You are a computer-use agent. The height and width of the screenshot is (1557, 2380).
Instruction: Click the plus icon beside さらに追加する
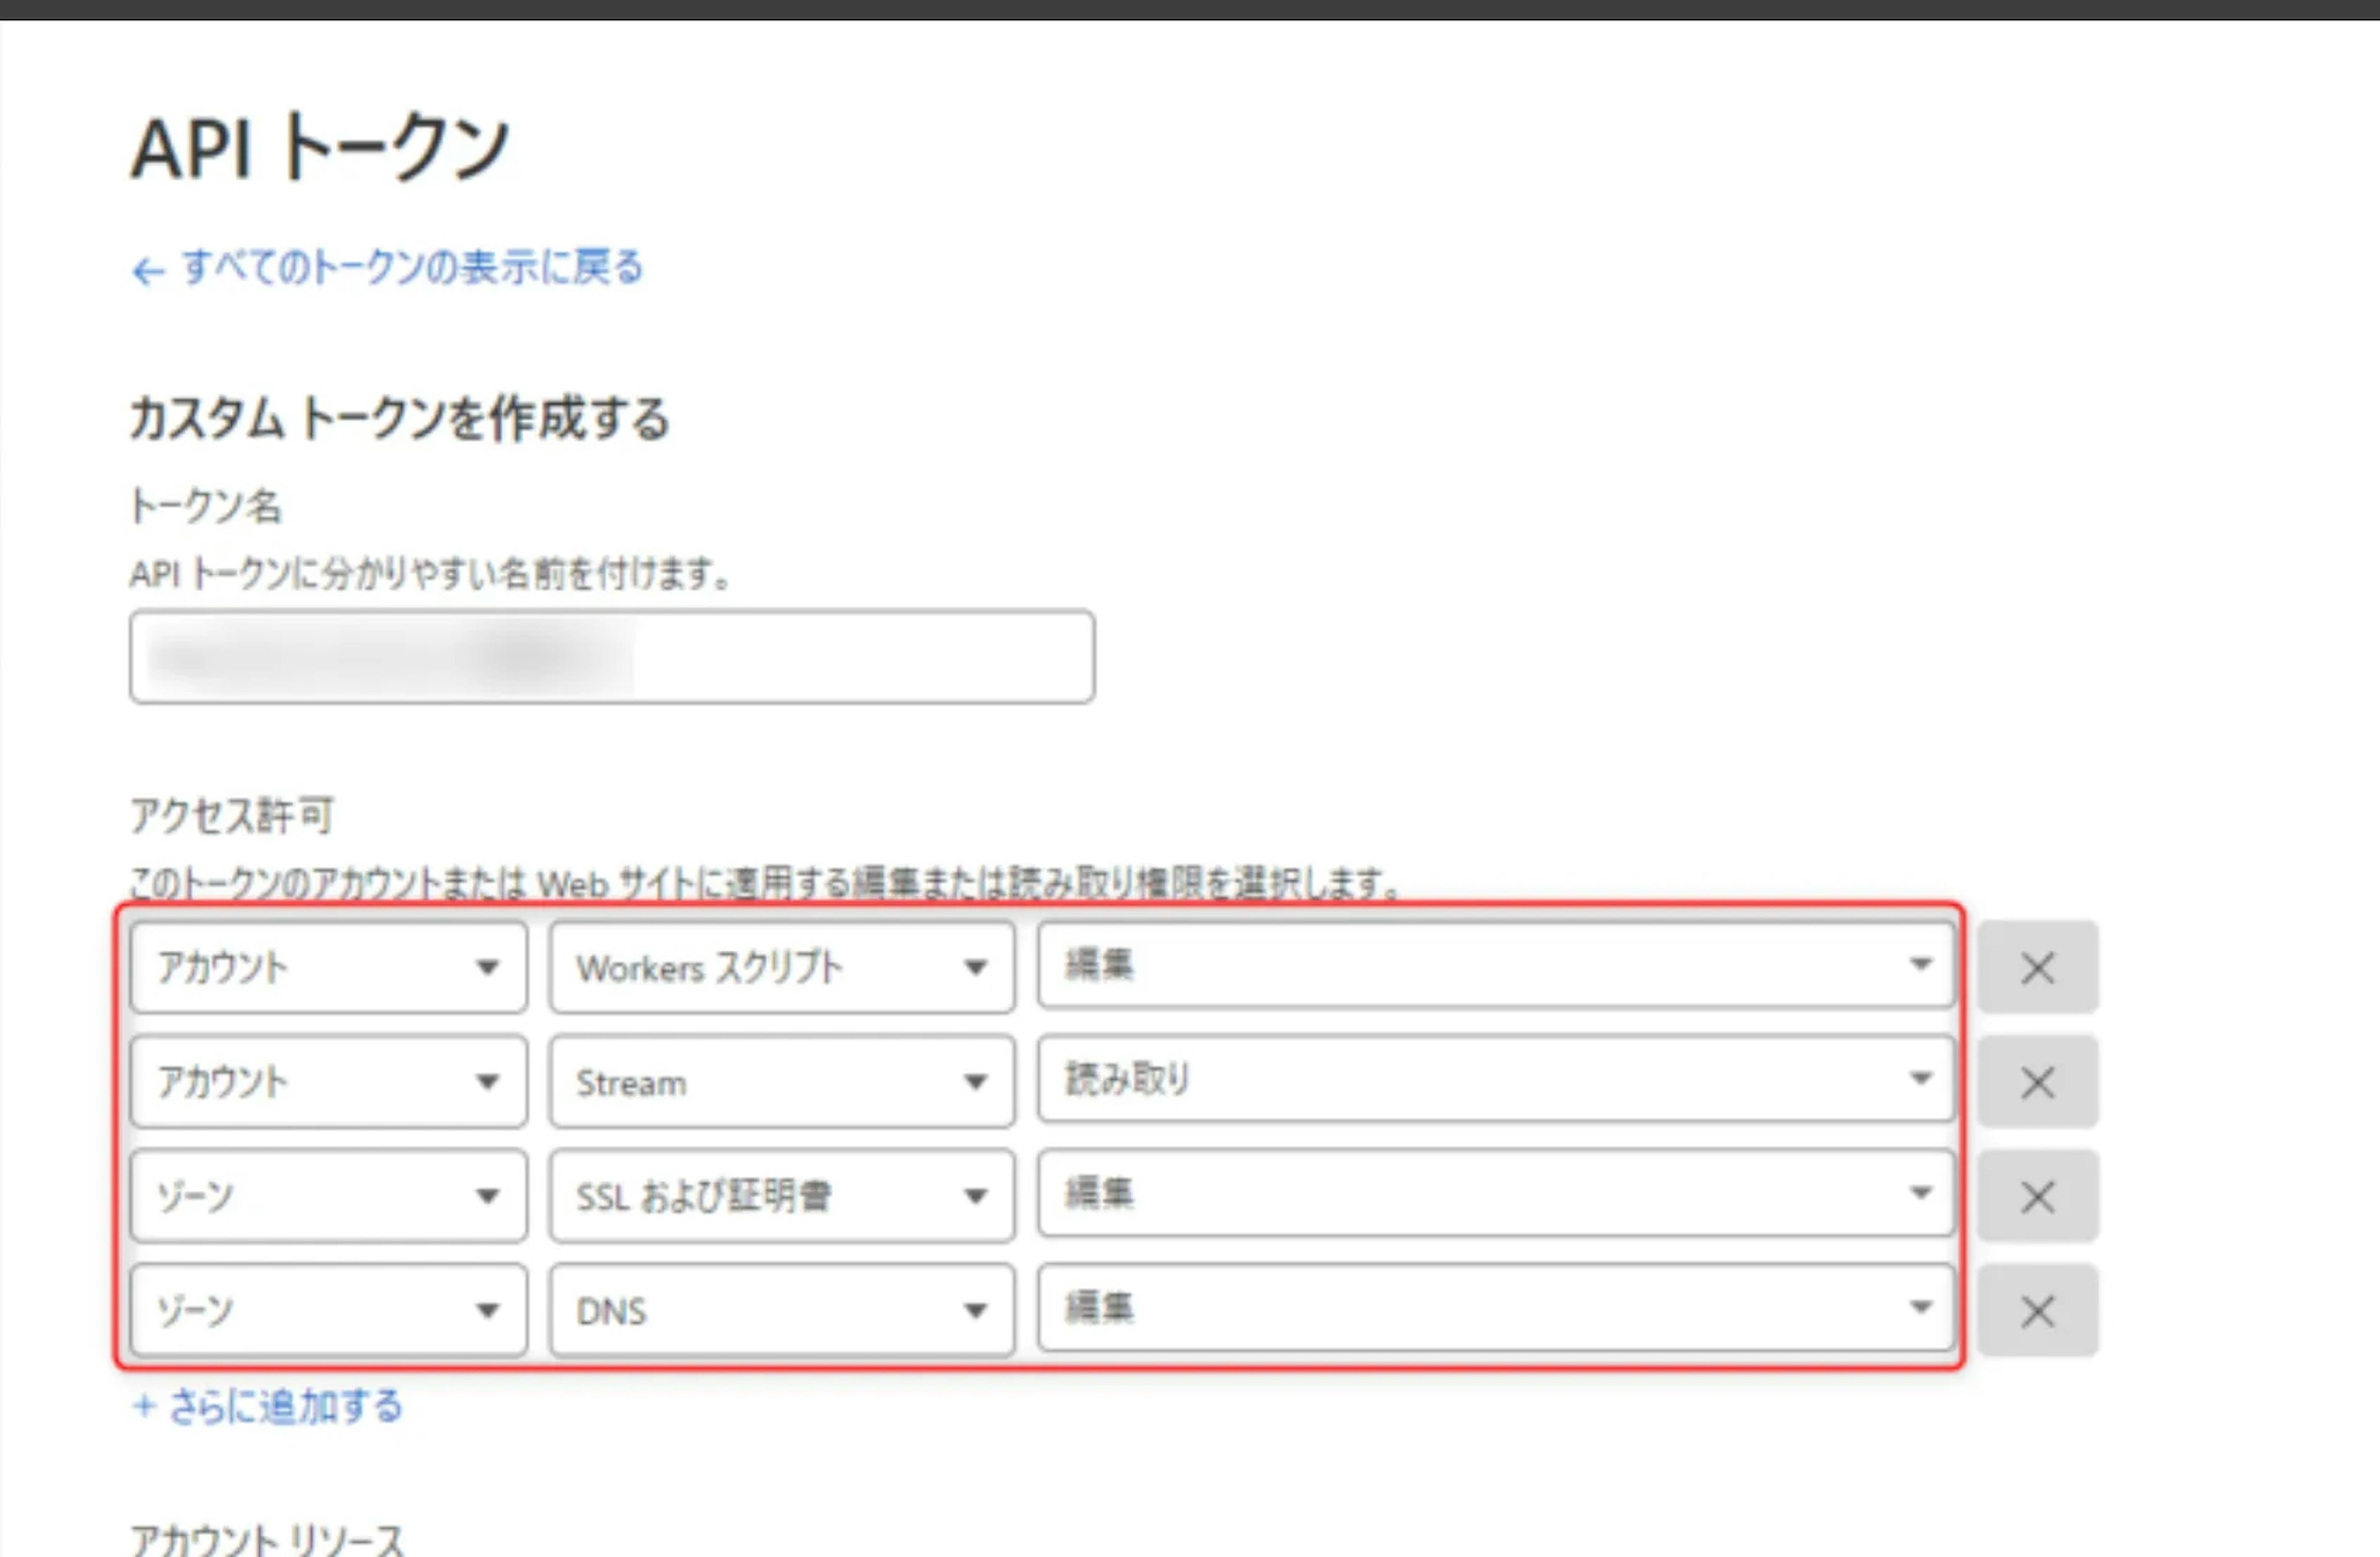coord(144,1406)
